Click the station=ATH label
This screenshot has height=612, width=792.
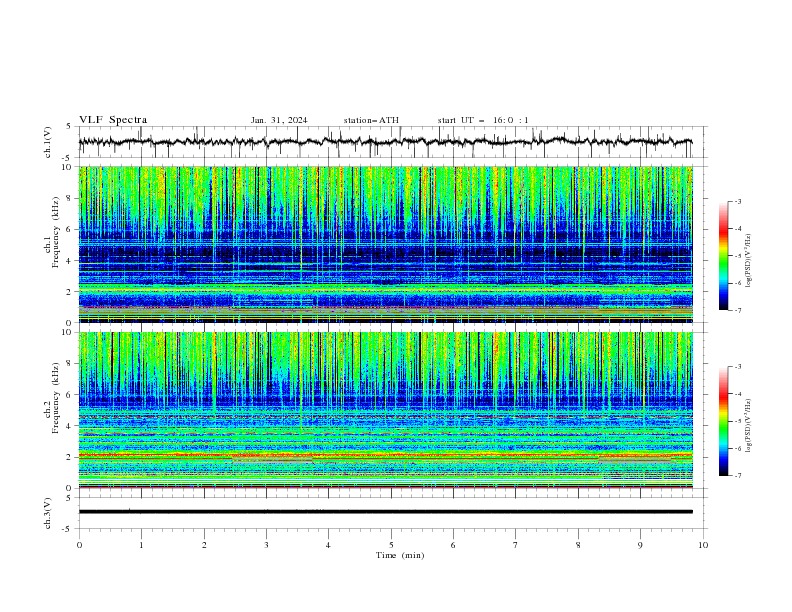tap(371, 120)
